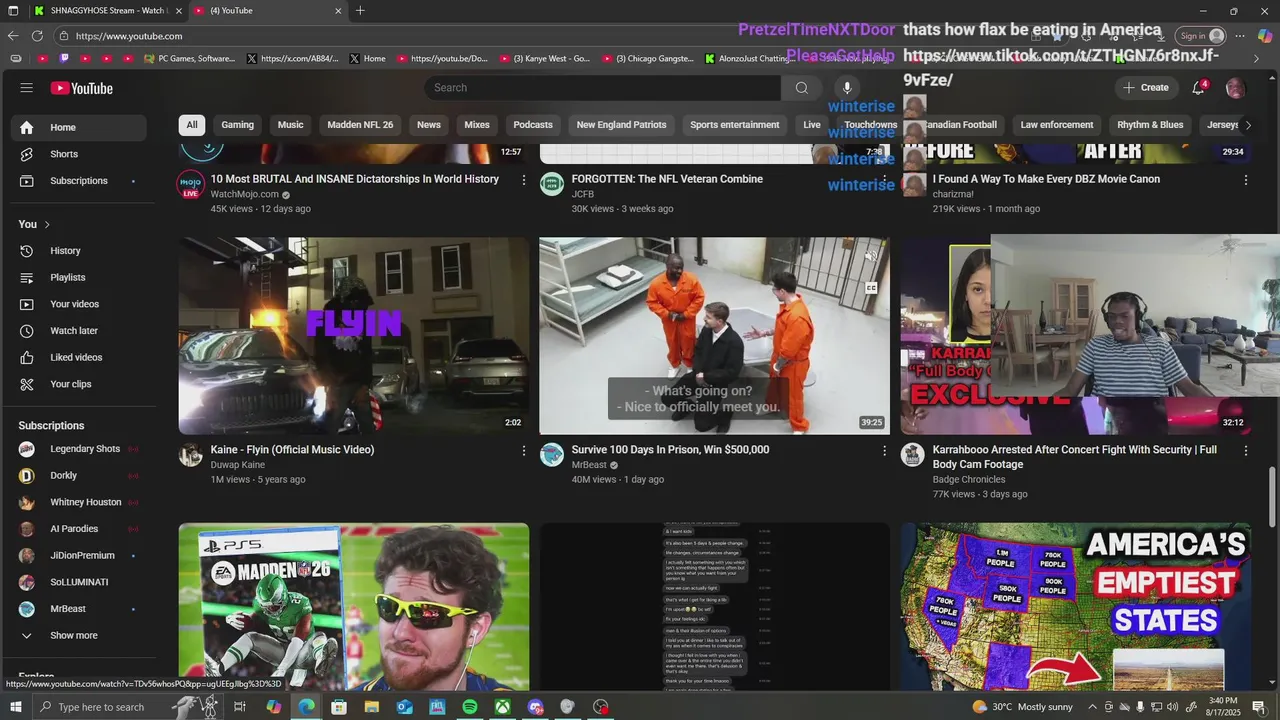Open Playlists in the sidebar
Image resolution: width=1280 pixels, height=720 pixels.
coord(79,277)
